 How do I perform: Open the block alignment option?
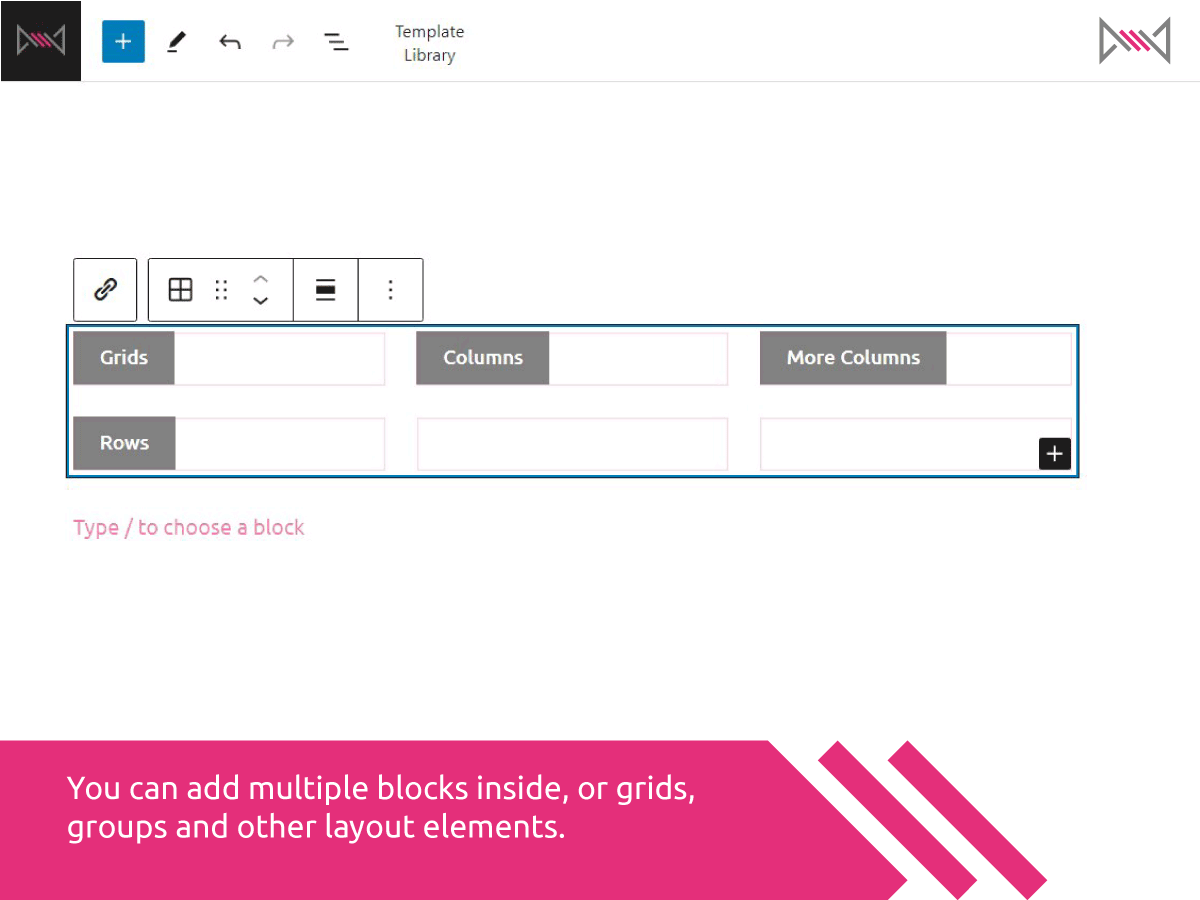(325, 290)
